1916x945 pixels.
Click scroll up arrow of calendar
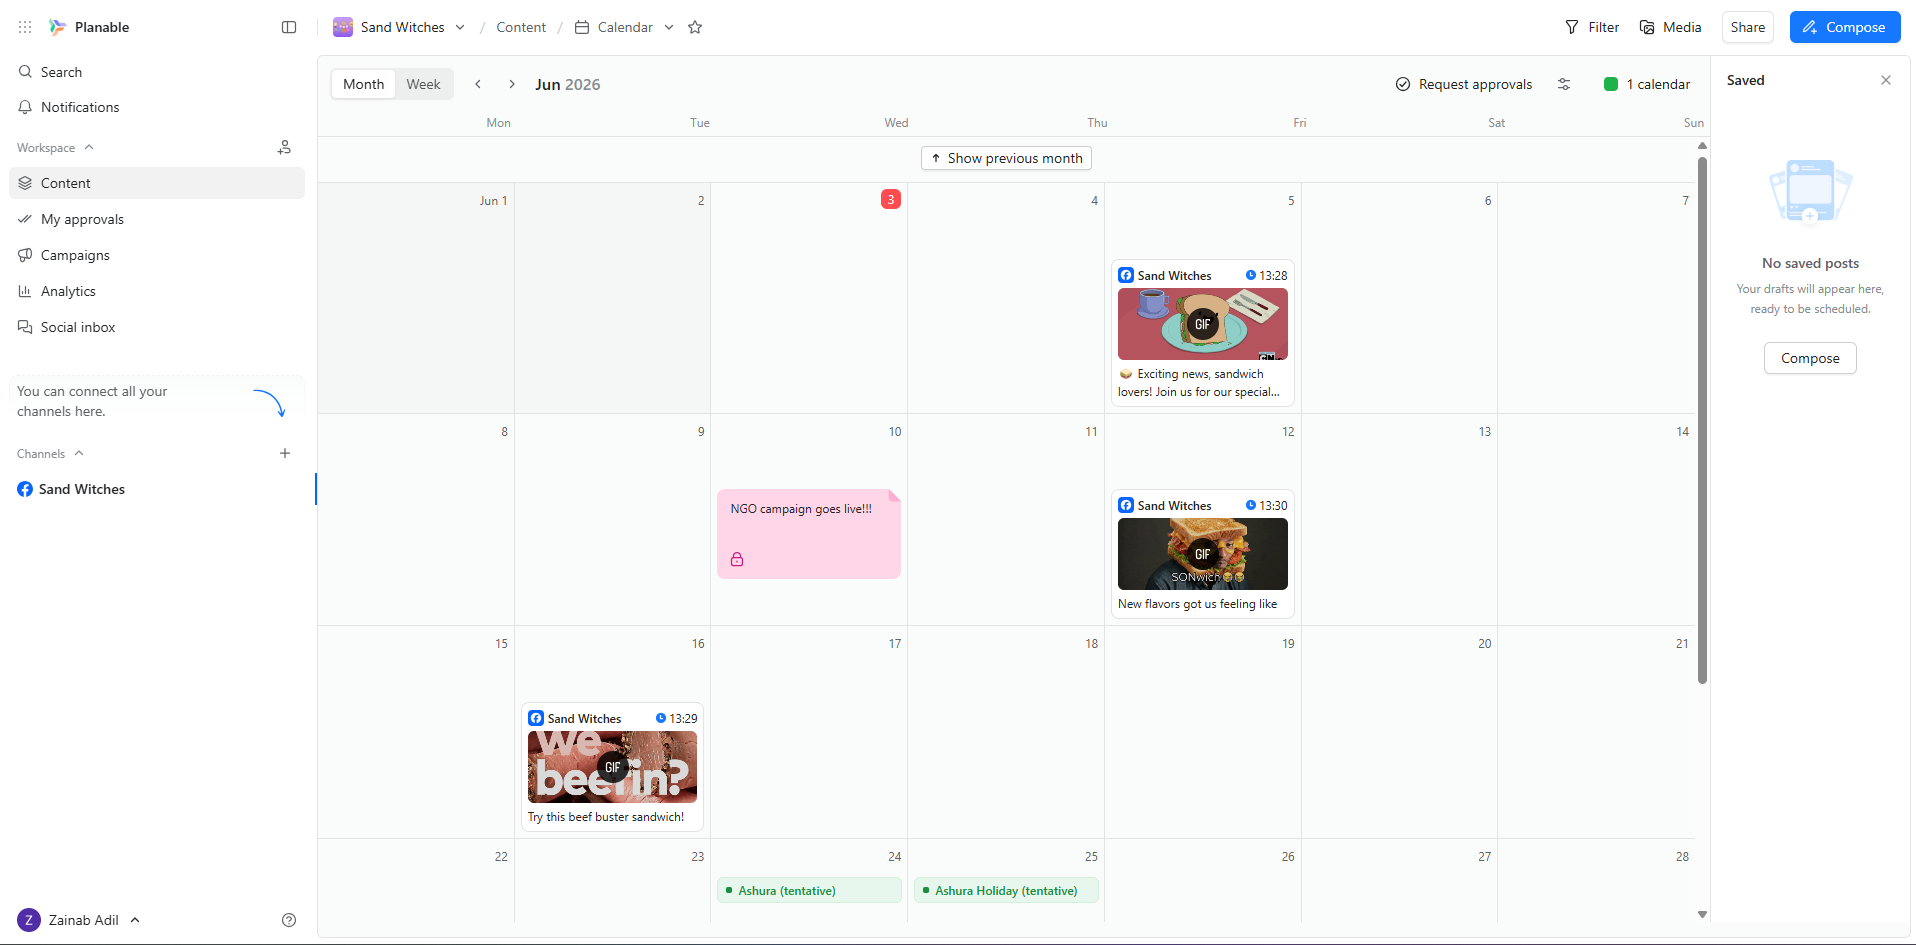pyautogui.click(x=1702, y=146)
